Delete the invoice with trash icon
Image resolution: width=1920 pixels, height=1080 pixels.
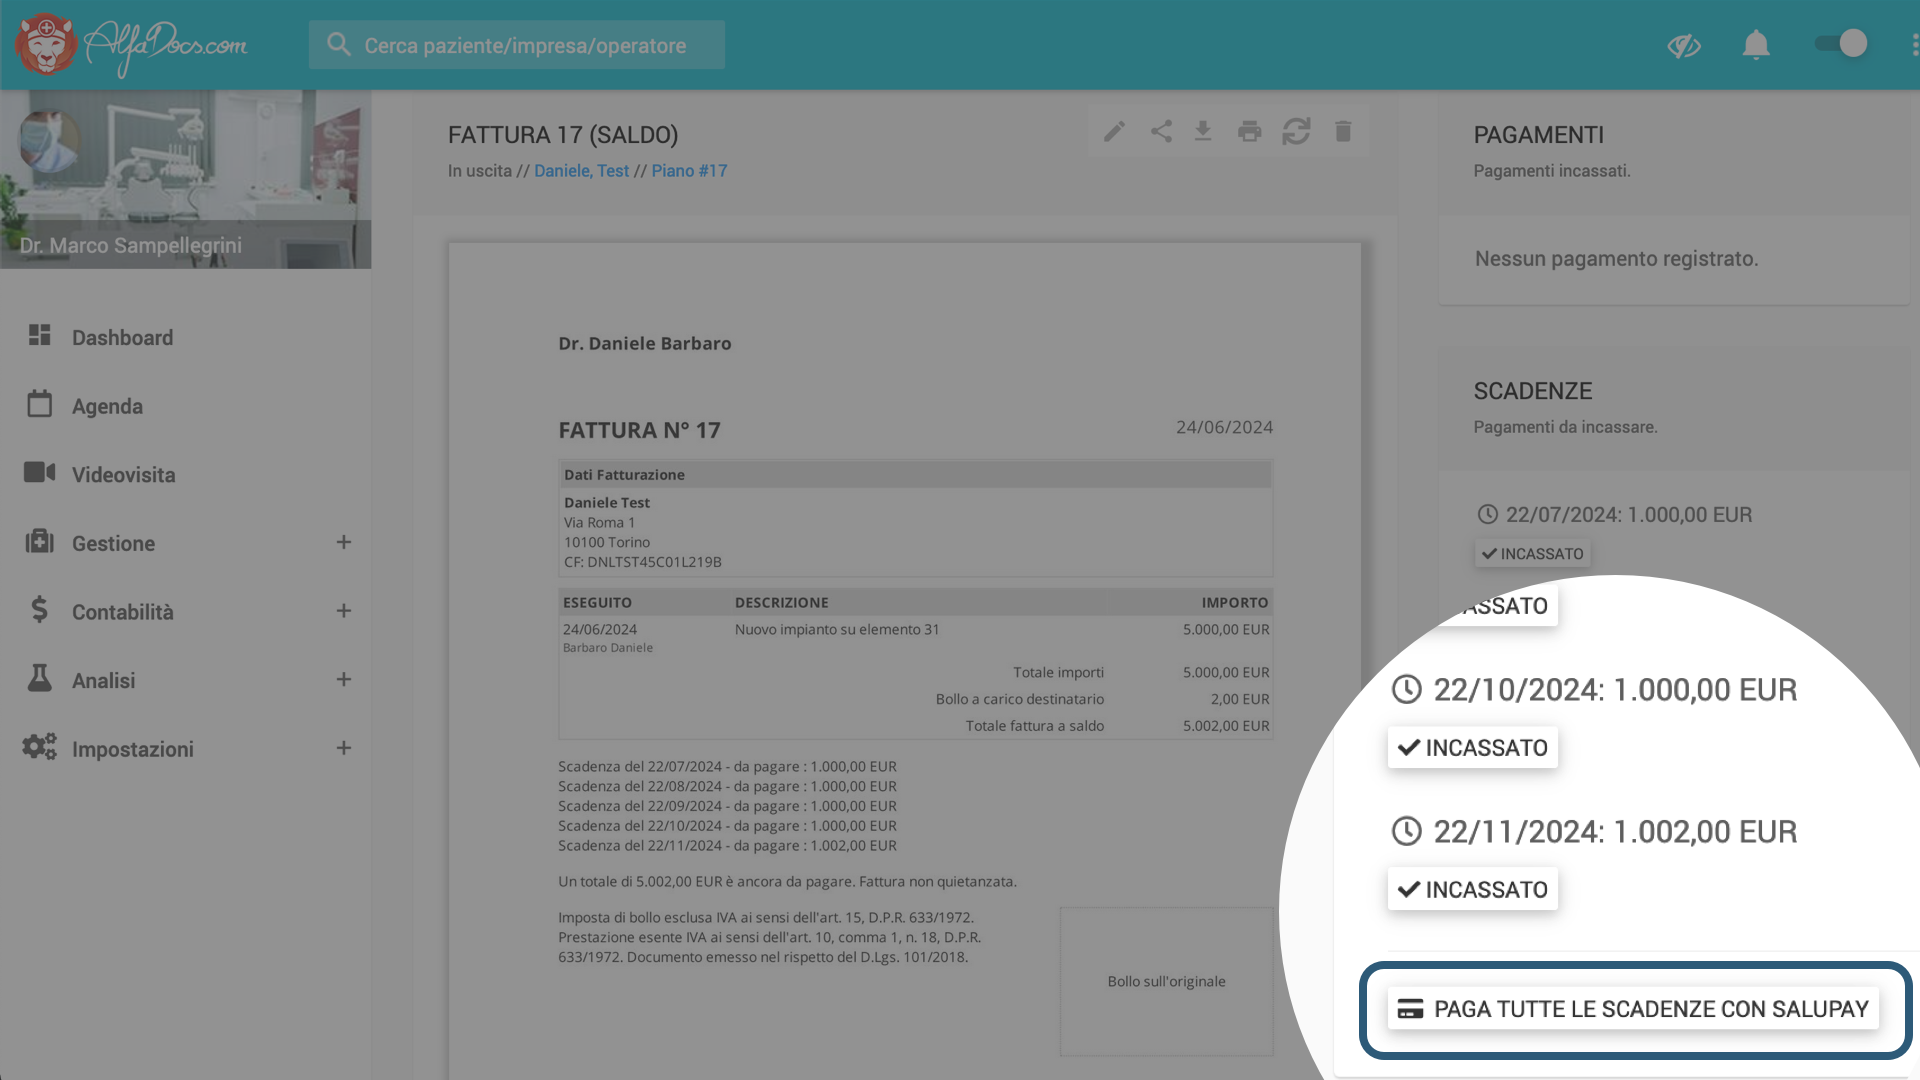[x=1343, y=131]
